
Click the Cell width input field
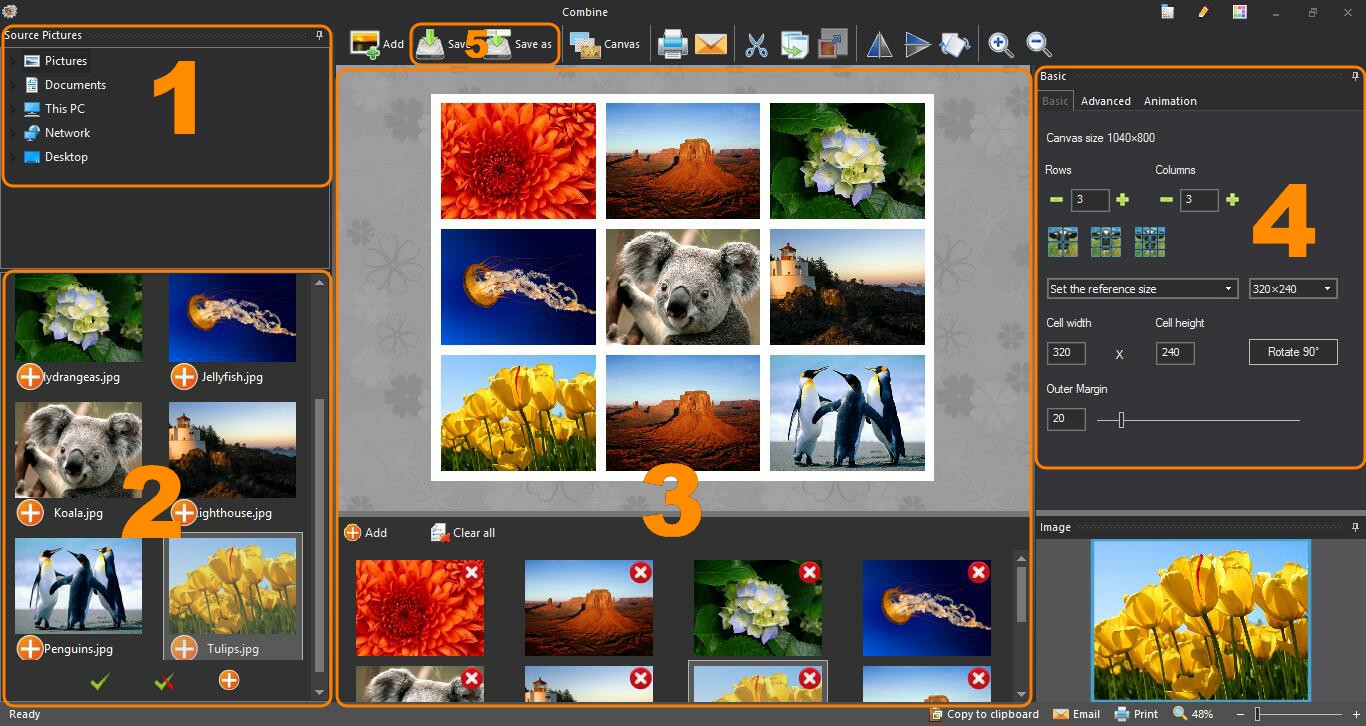pos(1066,353)
